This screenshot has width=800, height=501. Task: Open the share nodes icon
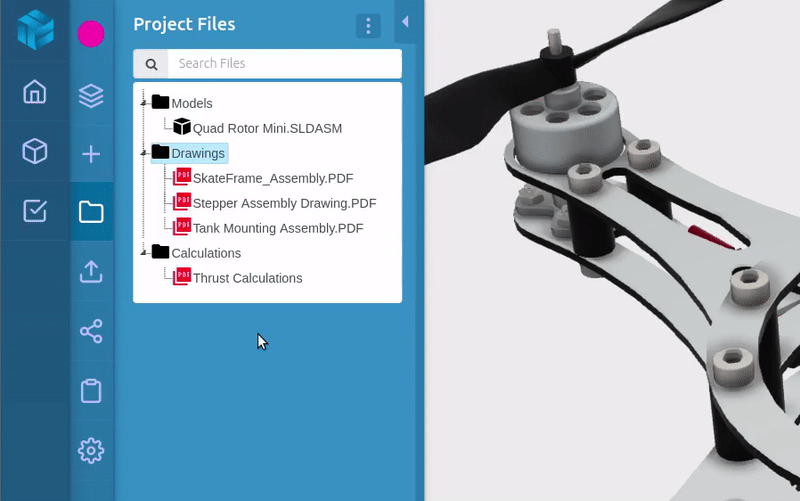(91, 331)
